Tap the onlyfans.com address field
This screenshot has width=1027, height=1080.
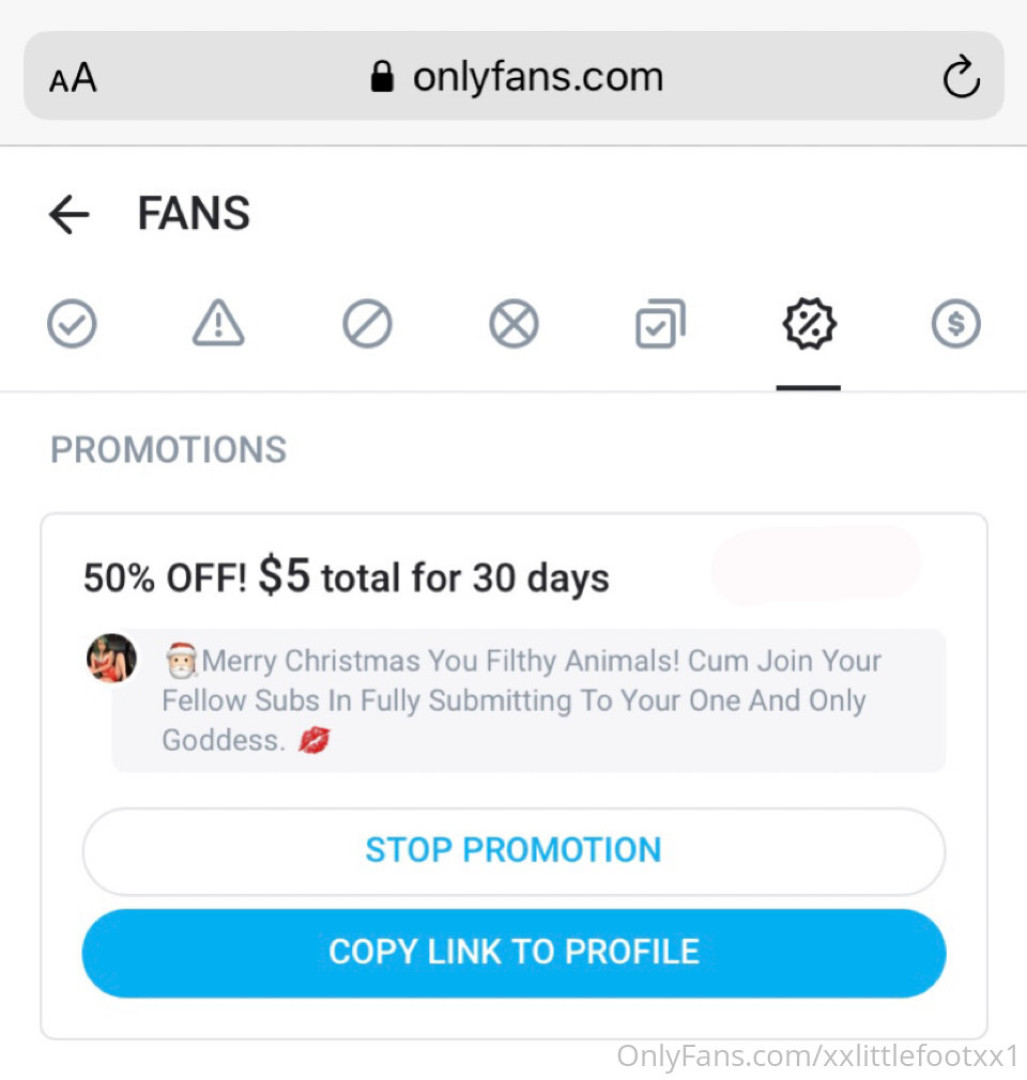pyautogui.click(x=537, y=77)
